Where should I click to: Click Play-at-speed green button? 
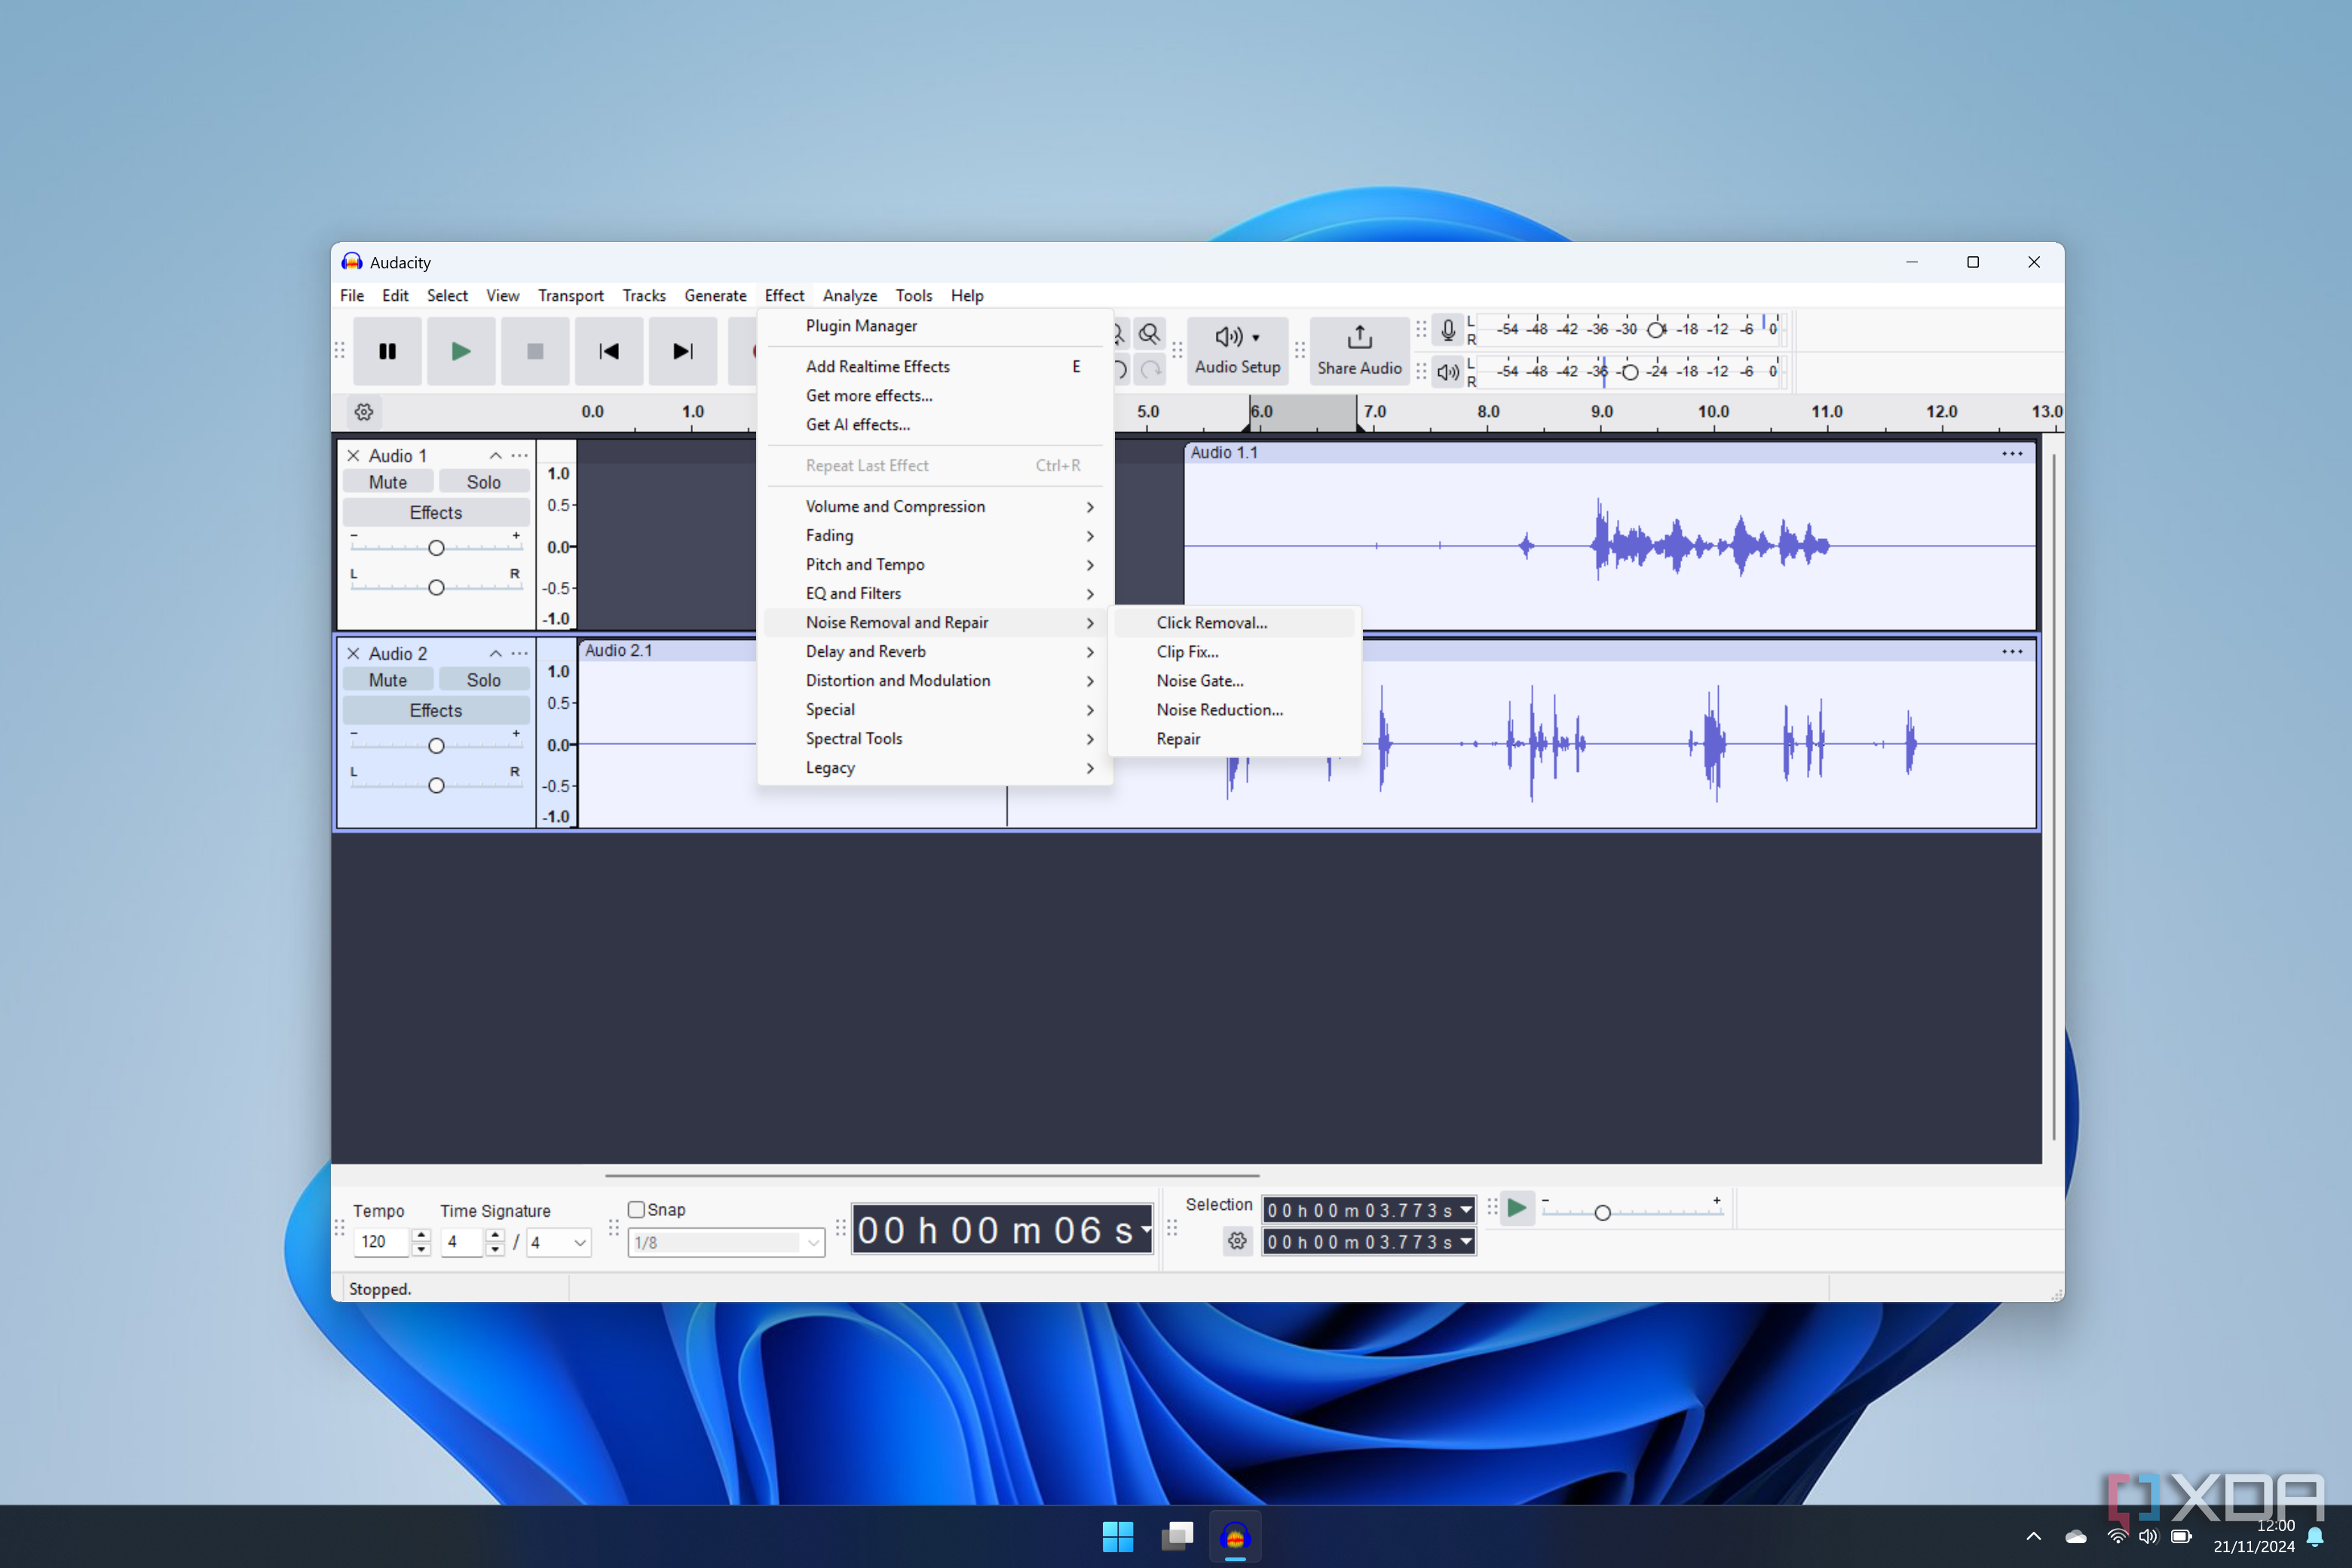point(1516,1209)
